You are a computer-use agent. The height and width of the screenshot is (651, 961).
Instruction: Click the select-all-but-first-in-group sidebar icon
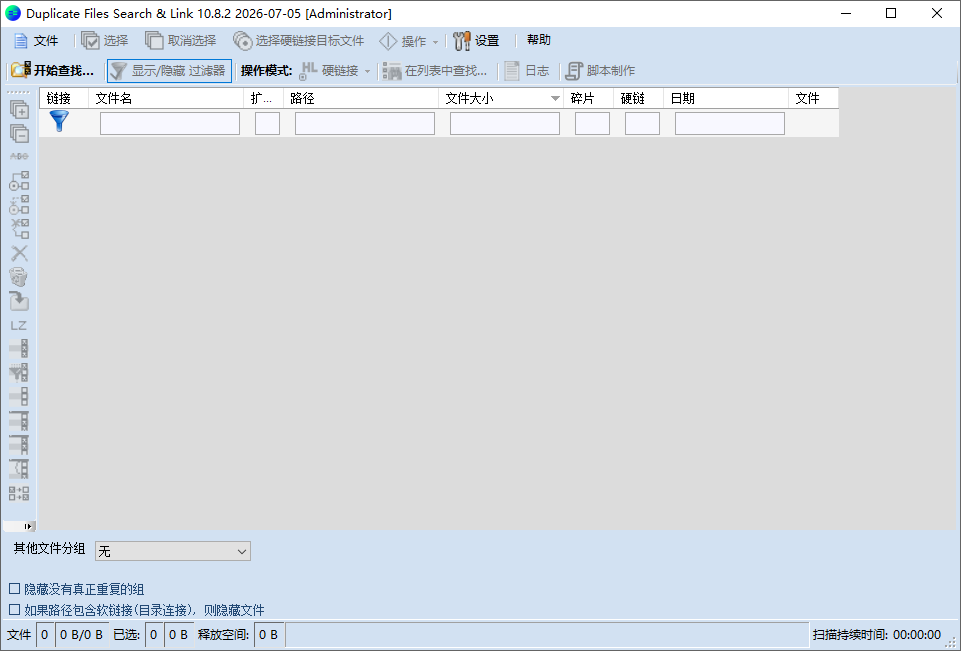tap(19, 421)
